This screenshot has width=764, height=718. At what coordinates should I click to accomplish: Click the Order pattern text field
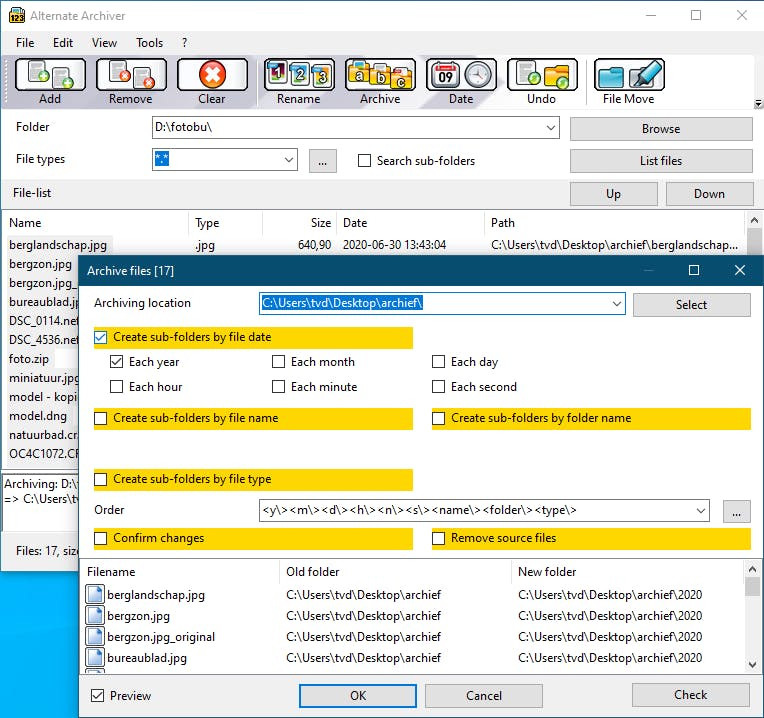[x=476, y=510]
